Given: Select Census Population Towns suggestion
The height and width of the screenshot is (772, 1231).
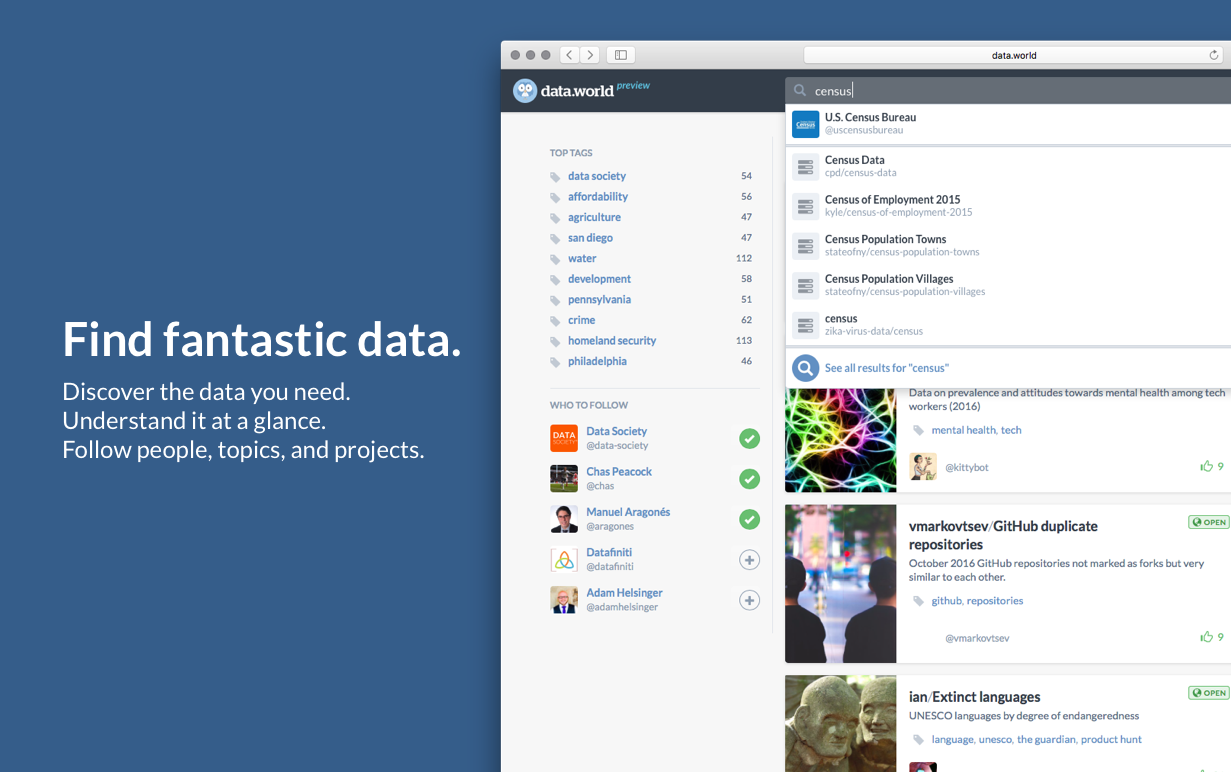Looking at the screenshot, I should pyautogui.click(x=1008, y=246).
